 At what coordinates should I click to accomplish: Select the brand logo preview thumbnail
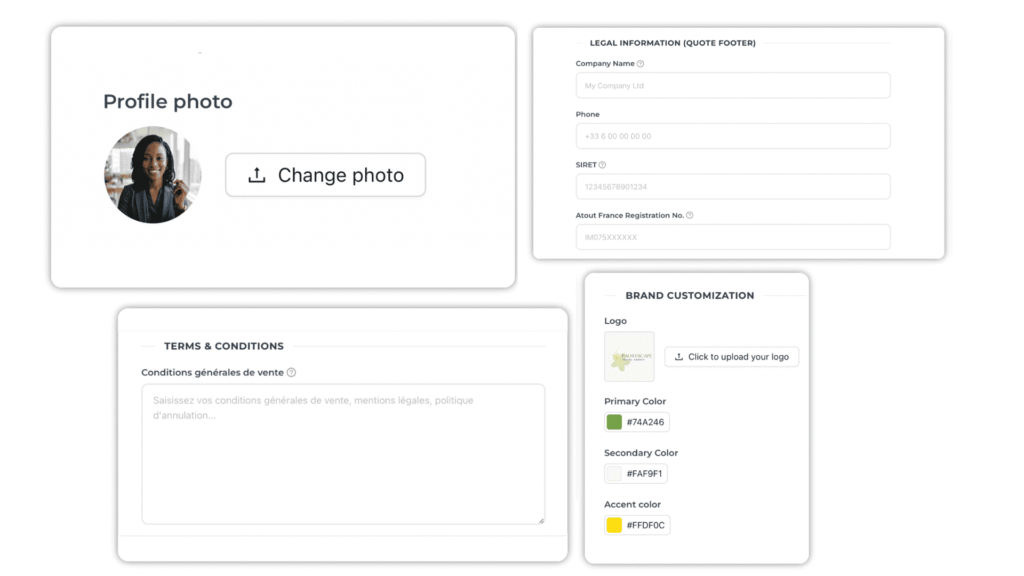tap(629, 357)
